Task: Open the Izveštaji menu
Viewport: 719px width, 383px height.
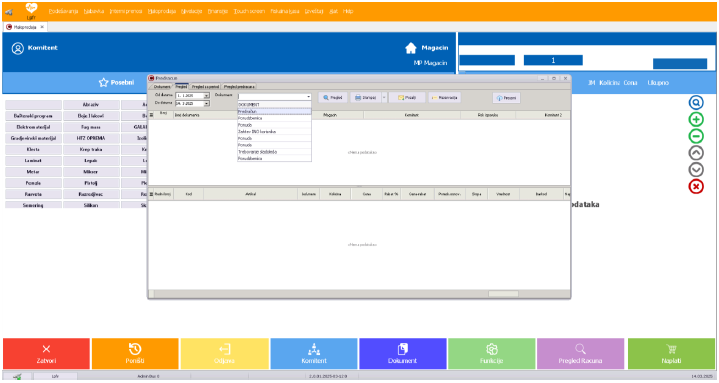Action: pos(314,11)
